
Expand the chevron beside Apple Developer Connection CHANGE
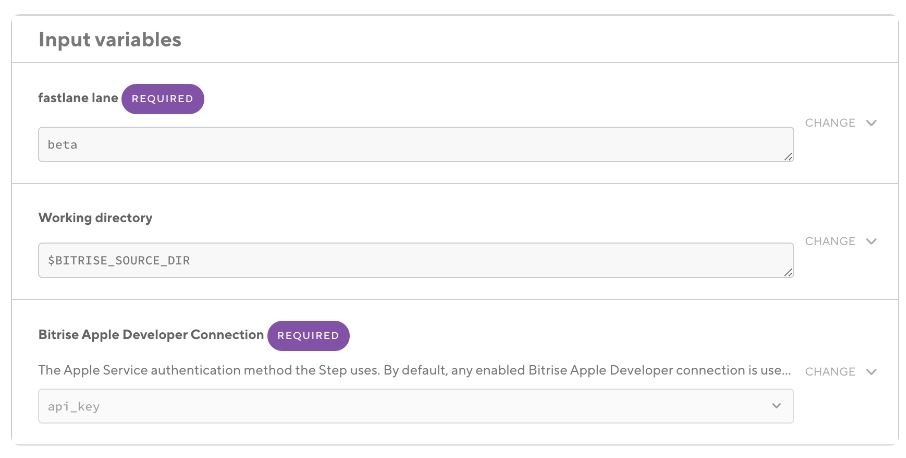pyautogui.click(x=871, y=372)
